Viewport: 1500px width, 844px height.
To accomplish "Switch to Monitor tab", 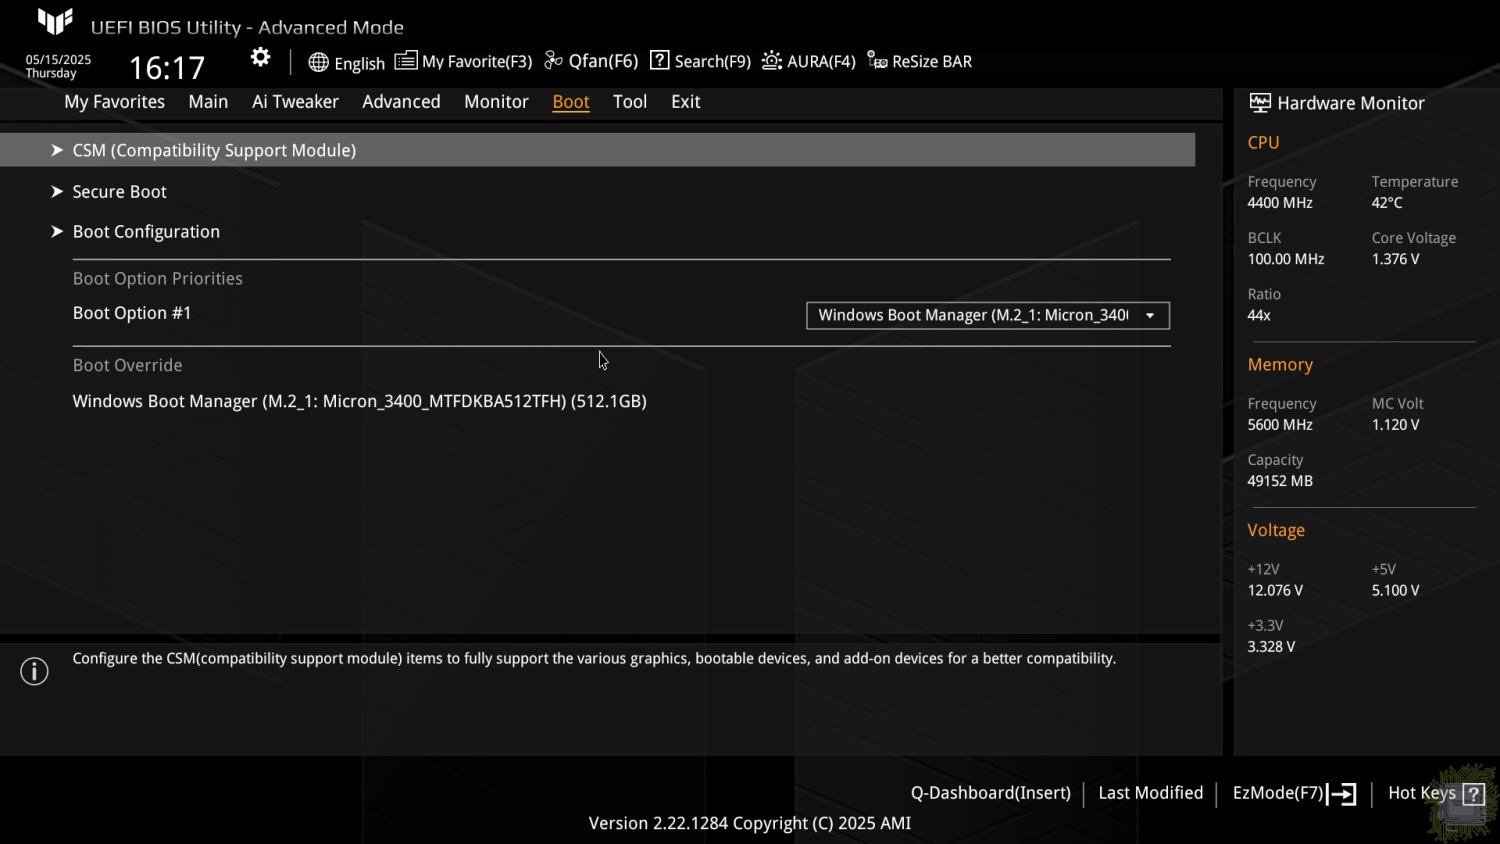I will [496, 102].
